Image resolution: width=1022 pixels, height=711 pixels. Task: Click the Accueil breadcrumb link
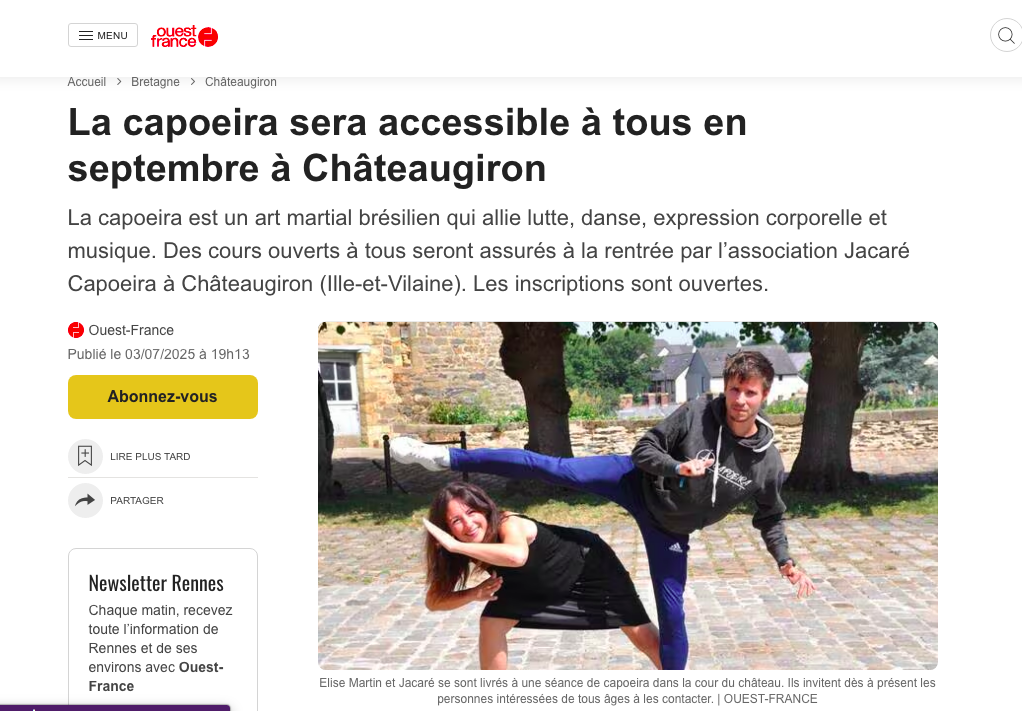coord(87,81)
